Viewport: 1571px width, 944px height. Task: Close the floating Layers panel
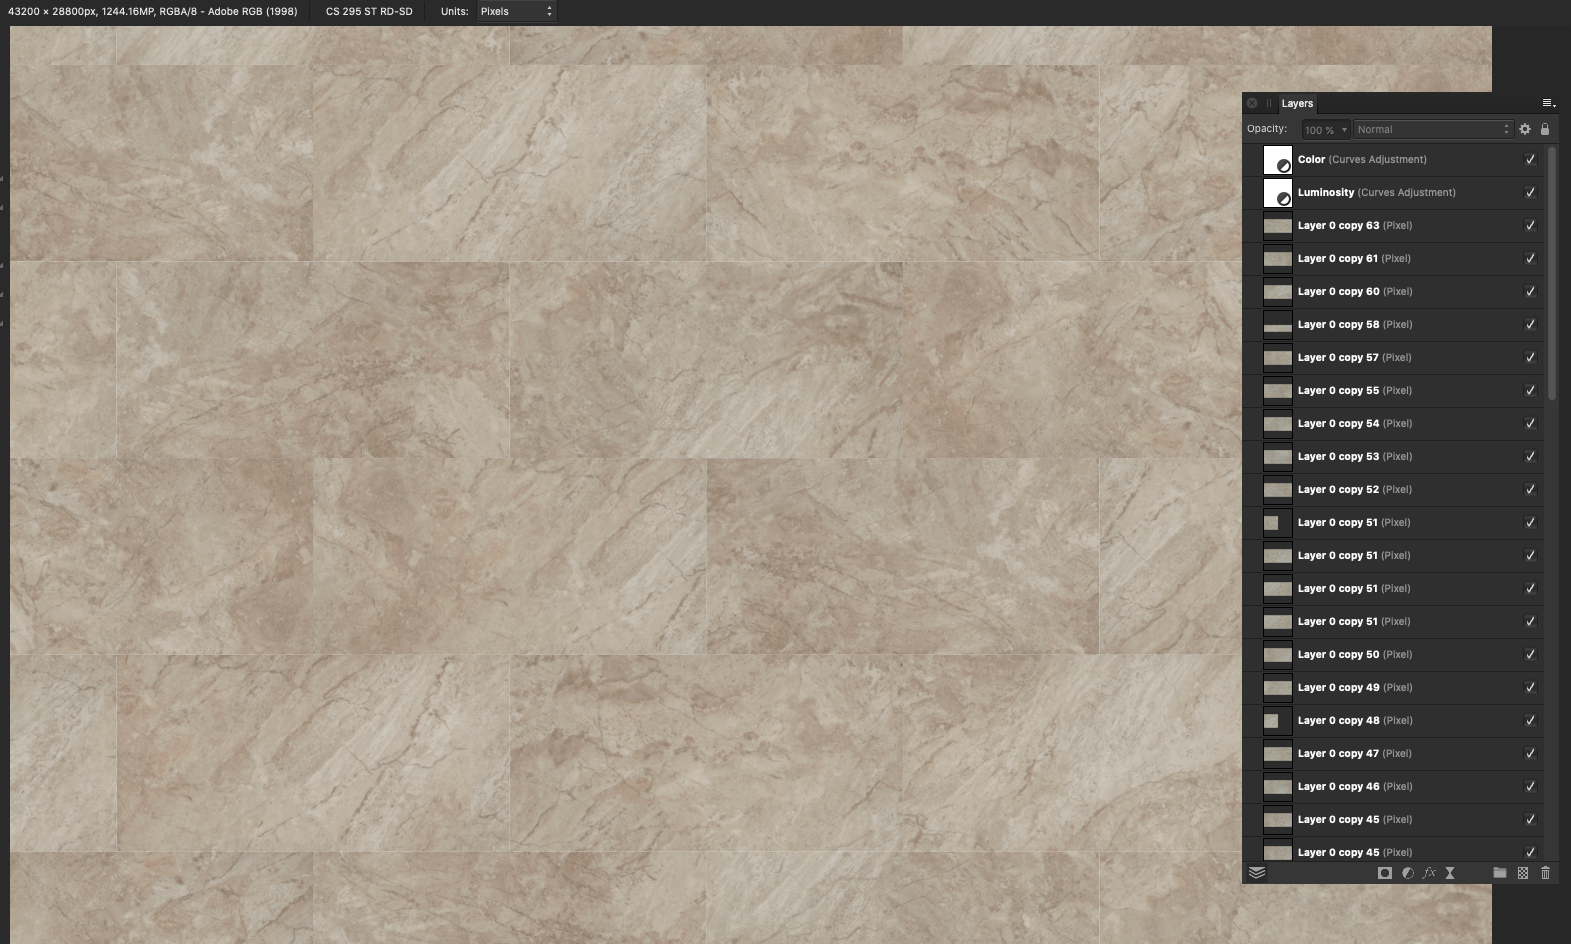click(x=1252, y=103)
